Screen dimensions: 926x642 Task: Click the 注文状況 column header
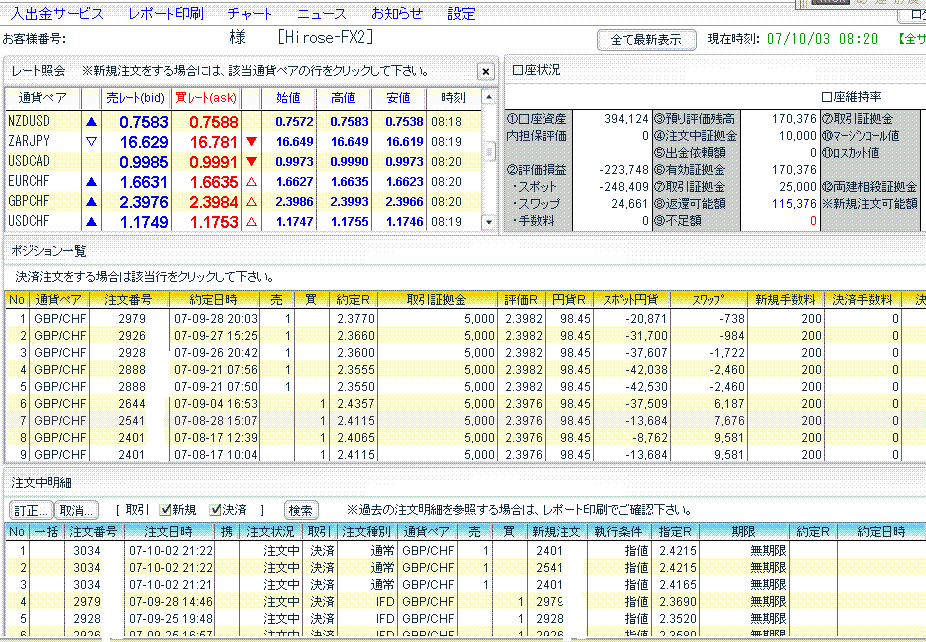tap(270, 532)
